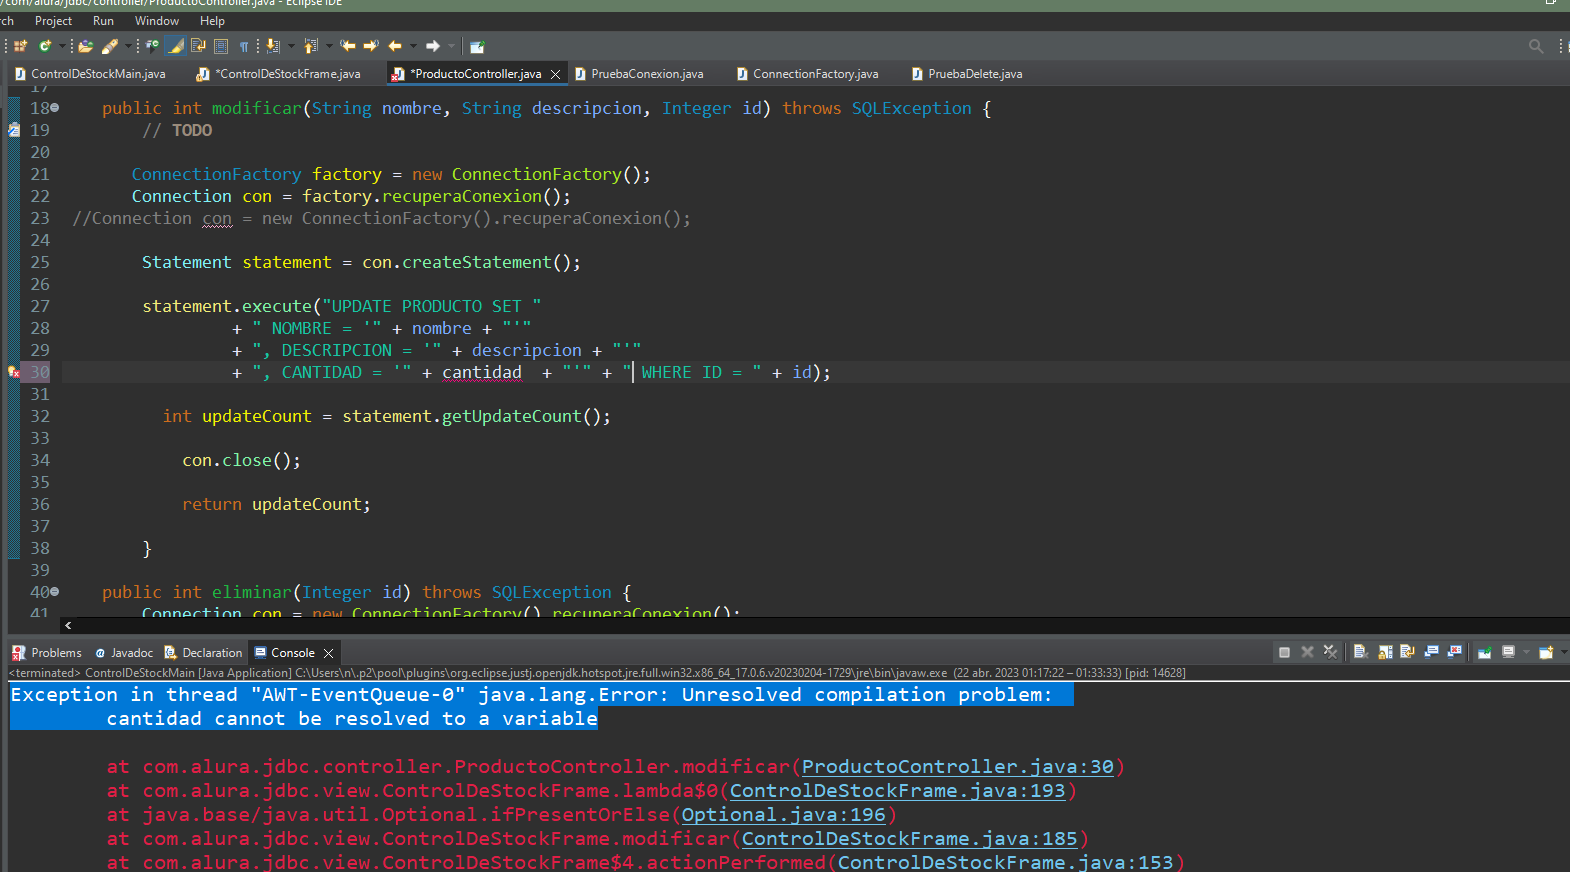The height and width of the screenshot is (872, 1570).
Task: Open the Back navigation history dropdown
Action: (x=413, y=46)
